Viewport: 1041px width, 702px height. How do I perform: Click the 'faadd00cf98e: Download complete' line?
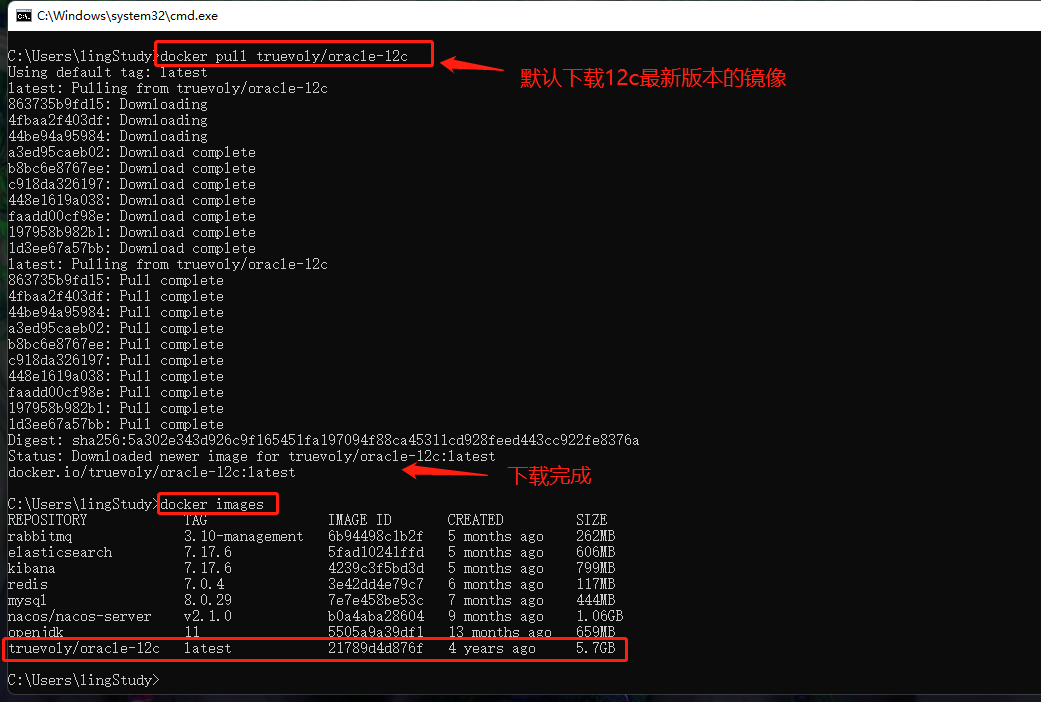pos(131,216)
